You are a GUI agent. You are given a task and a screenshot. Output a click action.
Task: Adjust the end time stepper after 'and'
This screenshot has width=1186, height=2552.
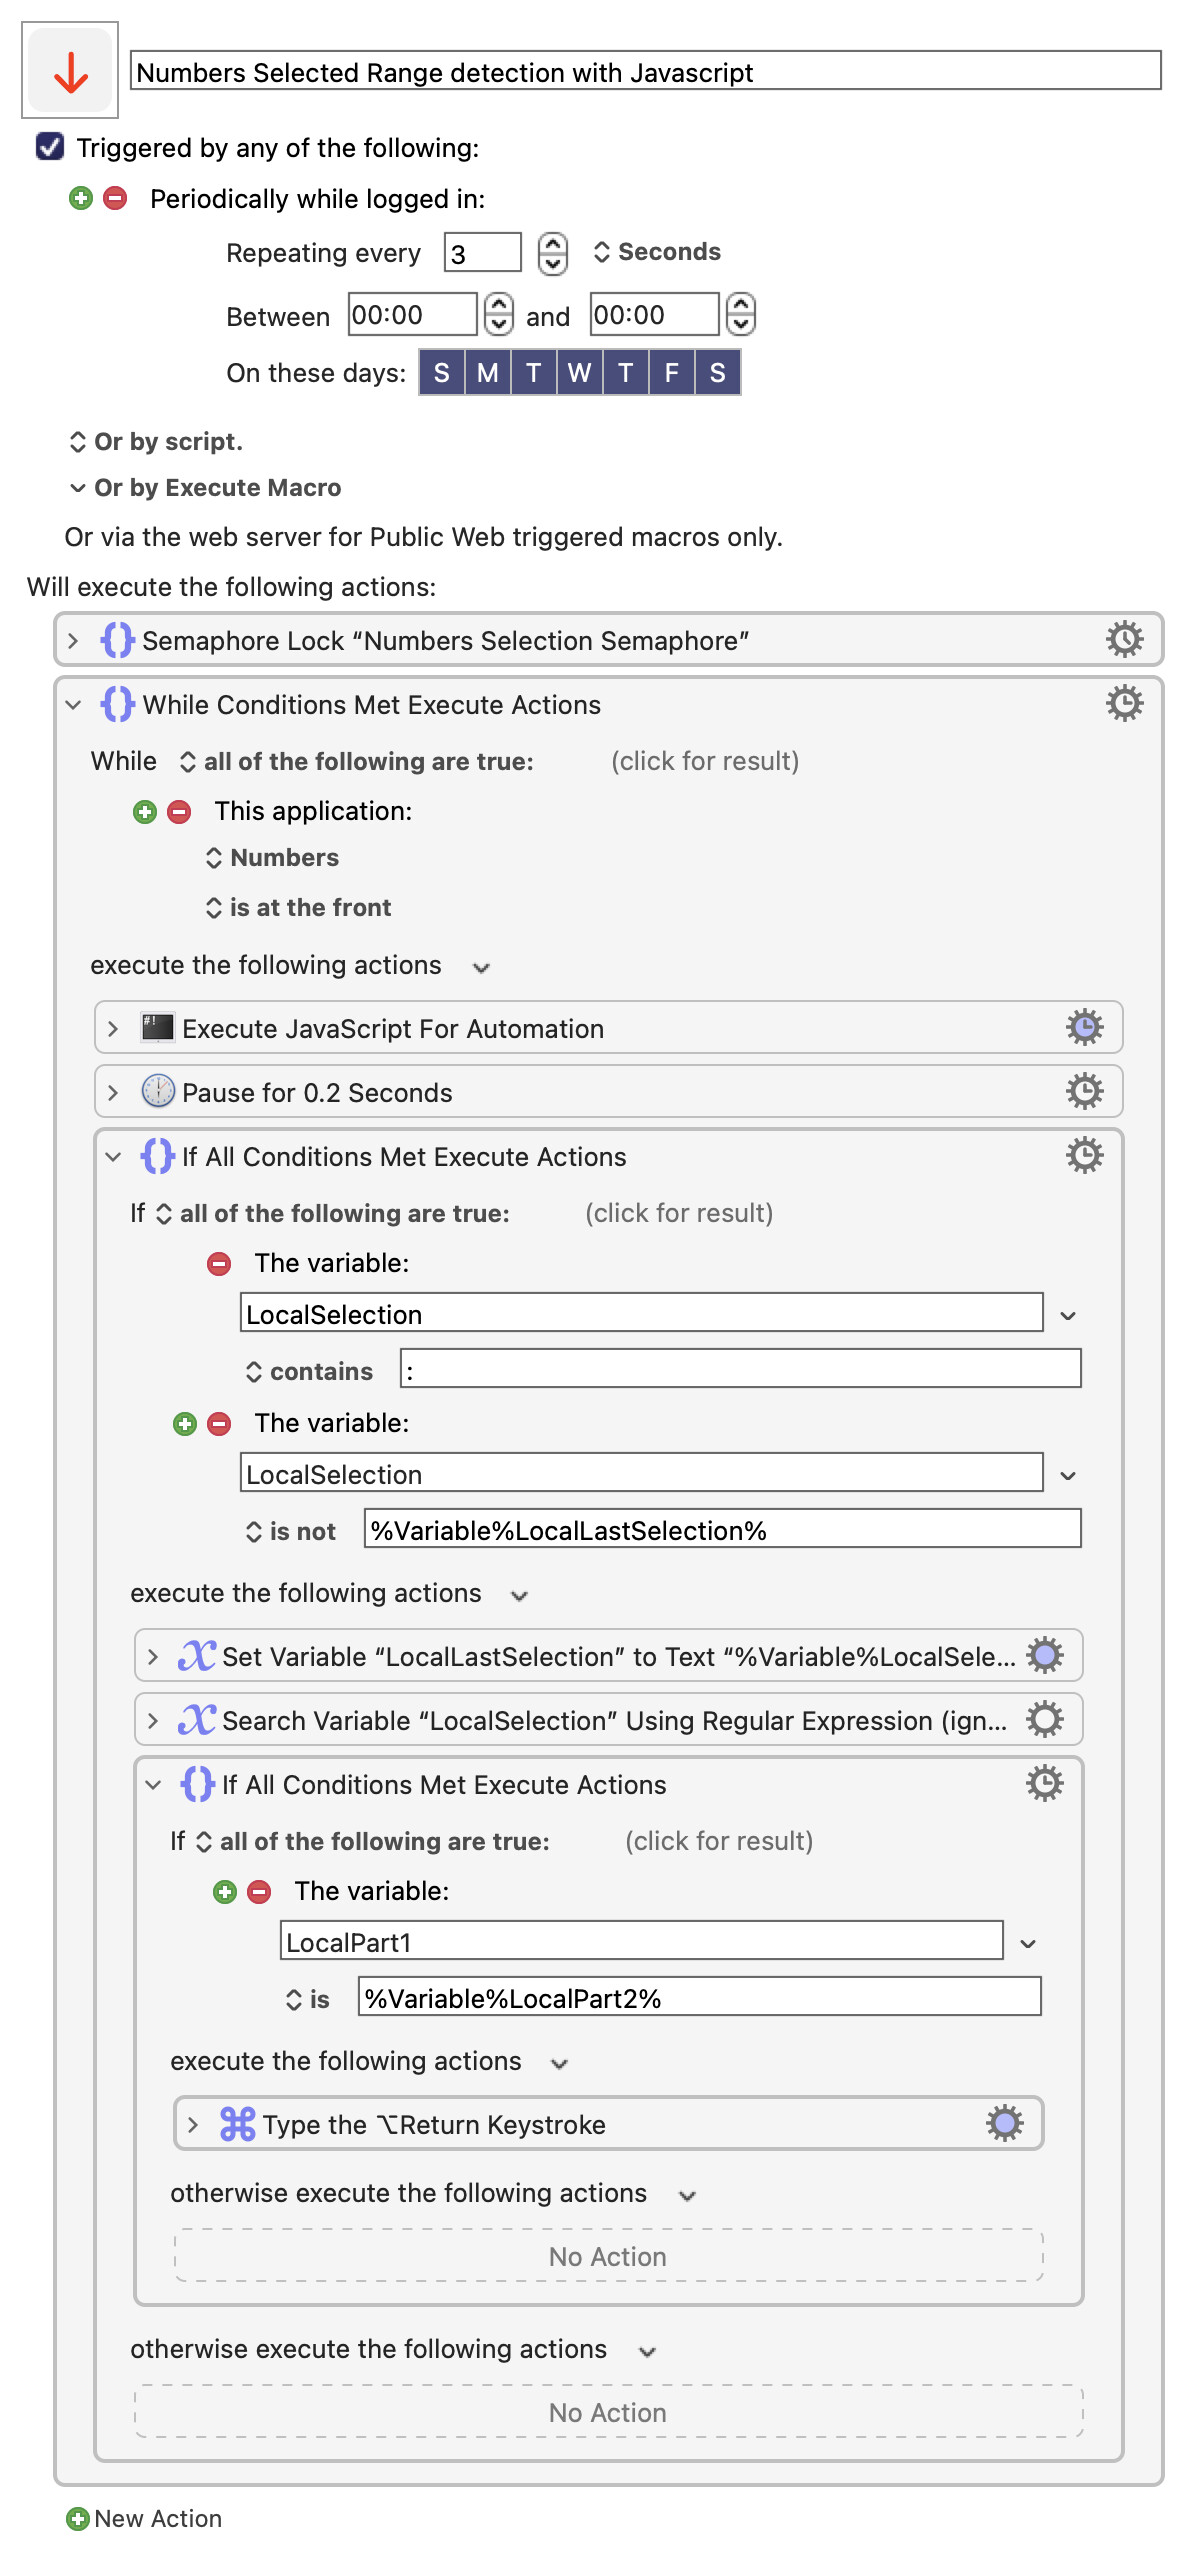pos(740,314)
